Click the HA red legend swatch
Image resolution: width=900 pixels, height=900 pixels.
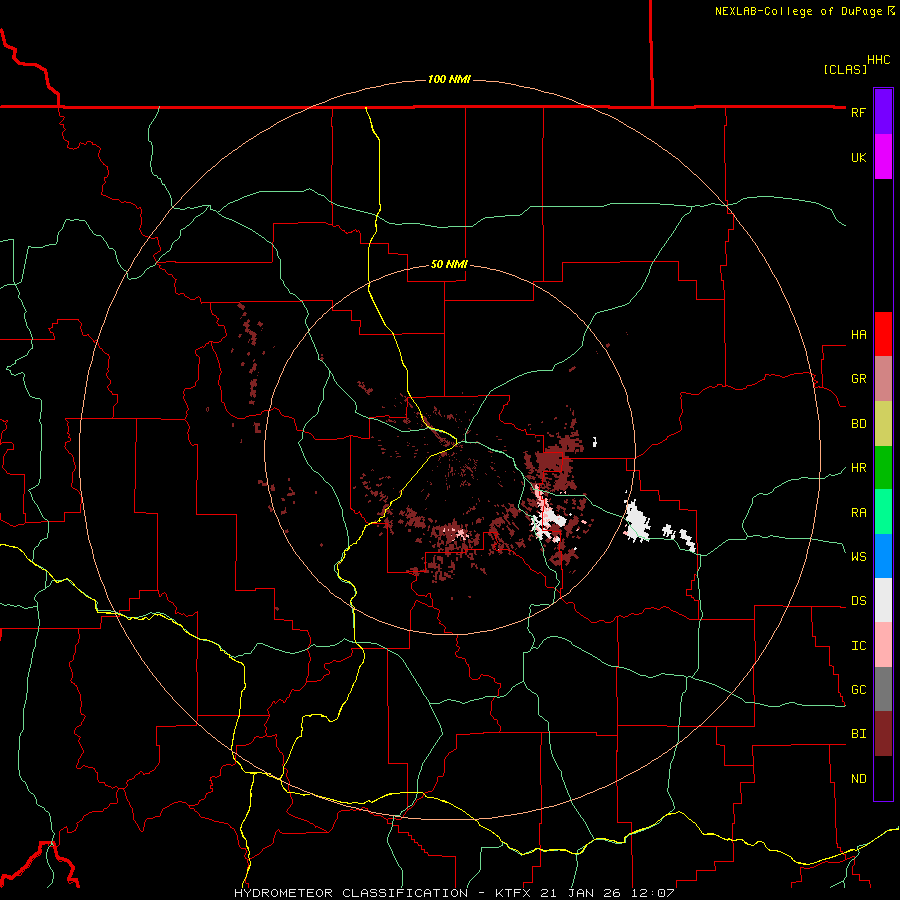pyautogui.click(x=883, y=334)
